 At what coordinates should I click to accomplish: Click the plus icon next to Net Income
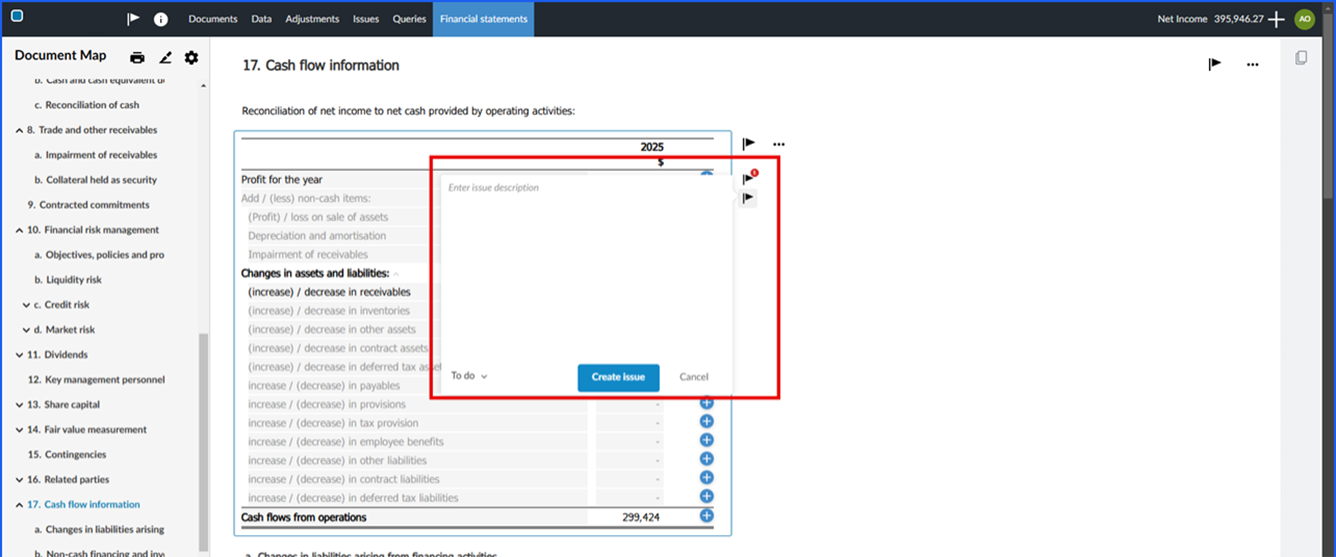point(1275,19)
